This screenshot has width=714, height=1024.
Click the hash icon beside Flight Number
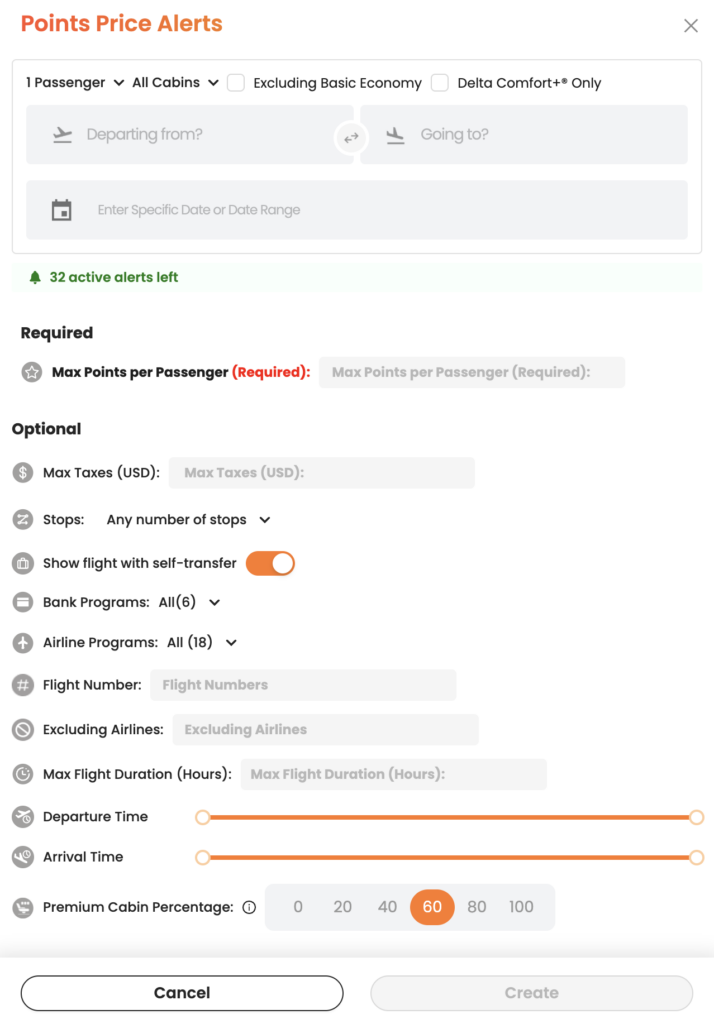click(23, 685)
